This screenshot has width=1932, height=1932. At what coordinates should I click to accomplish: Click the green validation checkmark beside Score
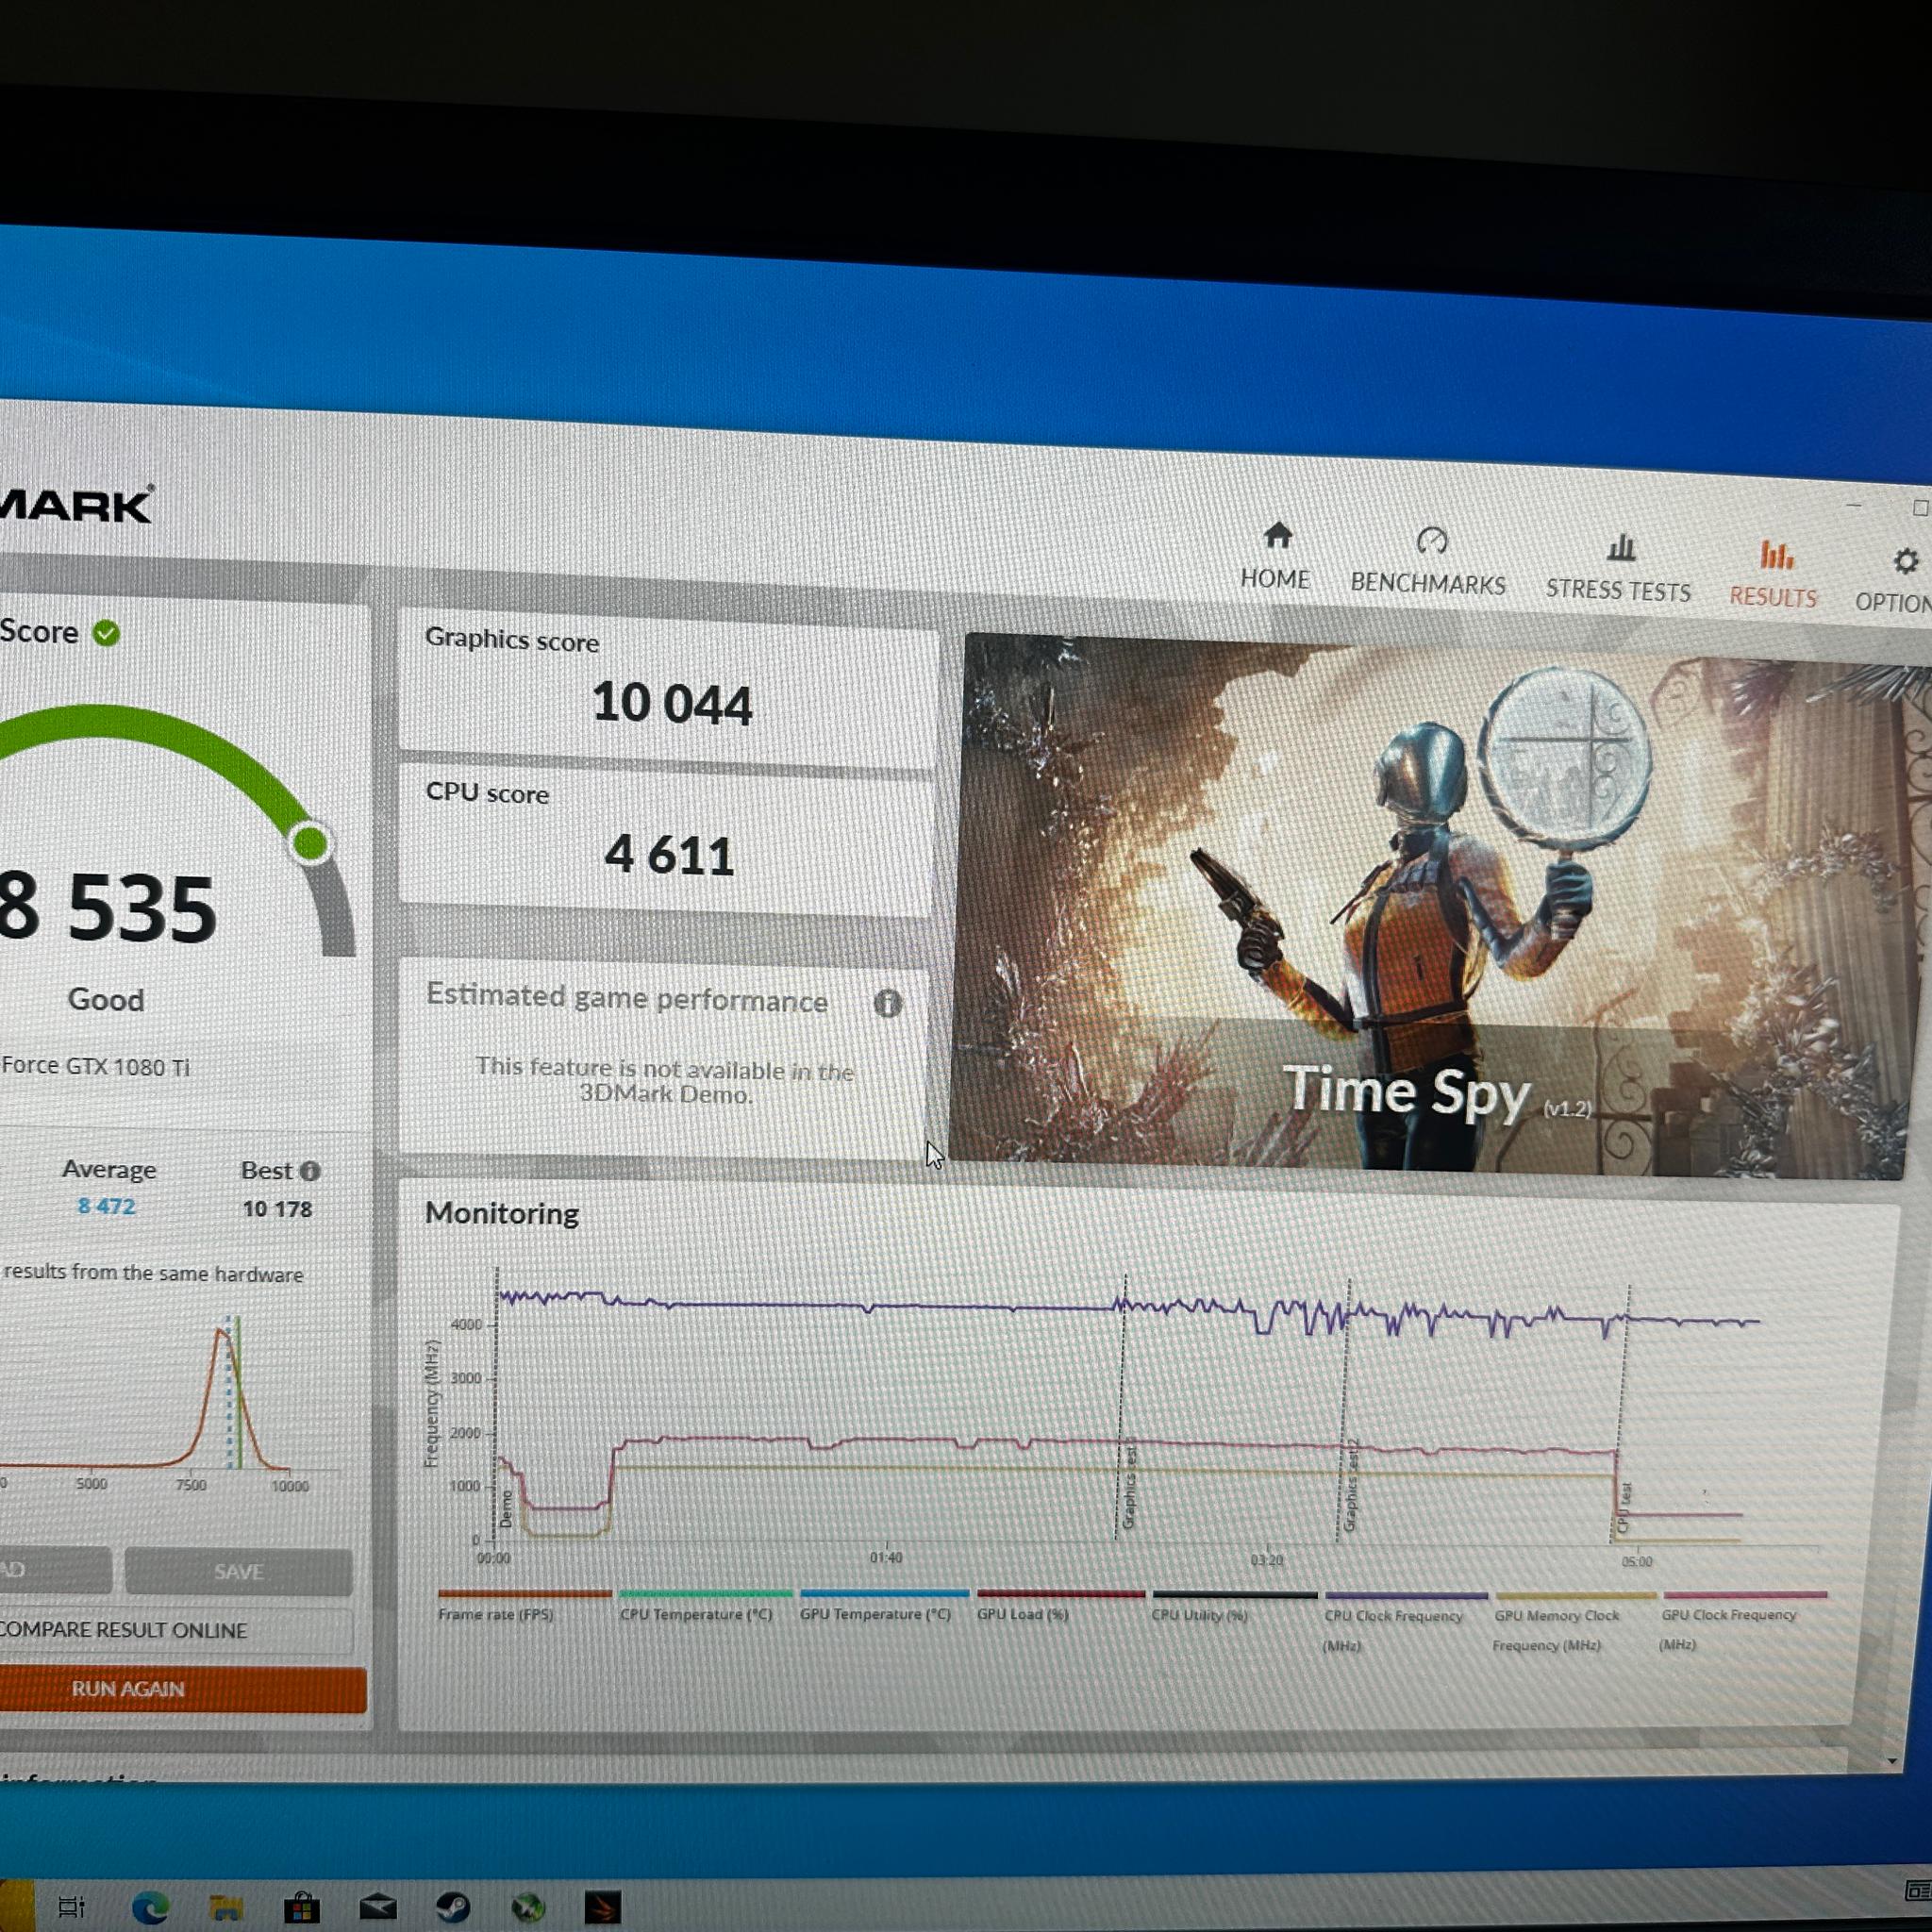click(x=106, y=633)
